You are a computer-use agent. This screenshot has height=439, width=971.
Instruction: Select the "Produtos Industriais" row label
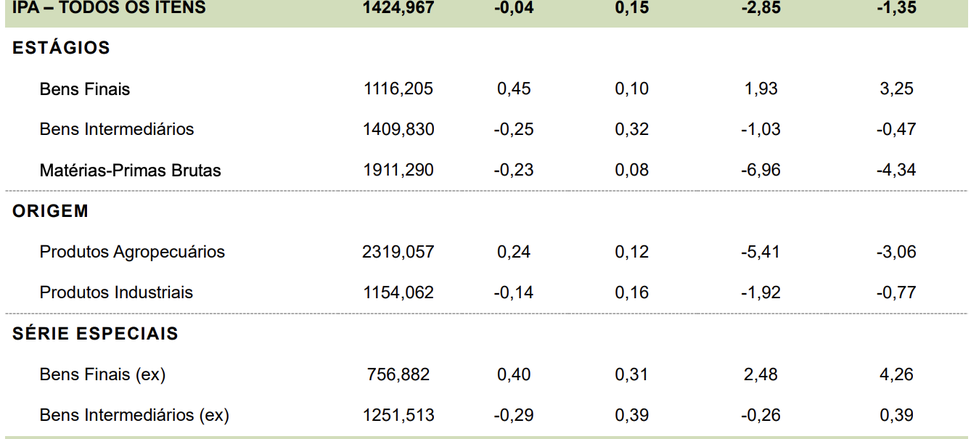point(116,293)
